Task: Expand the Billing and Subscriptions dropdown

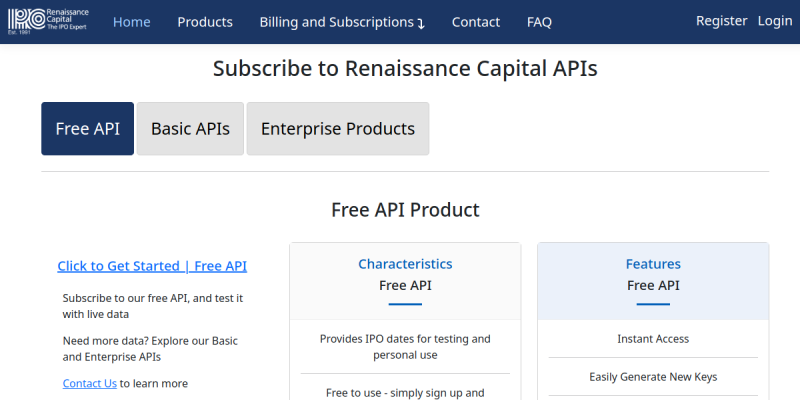Action: pos(342,22)
